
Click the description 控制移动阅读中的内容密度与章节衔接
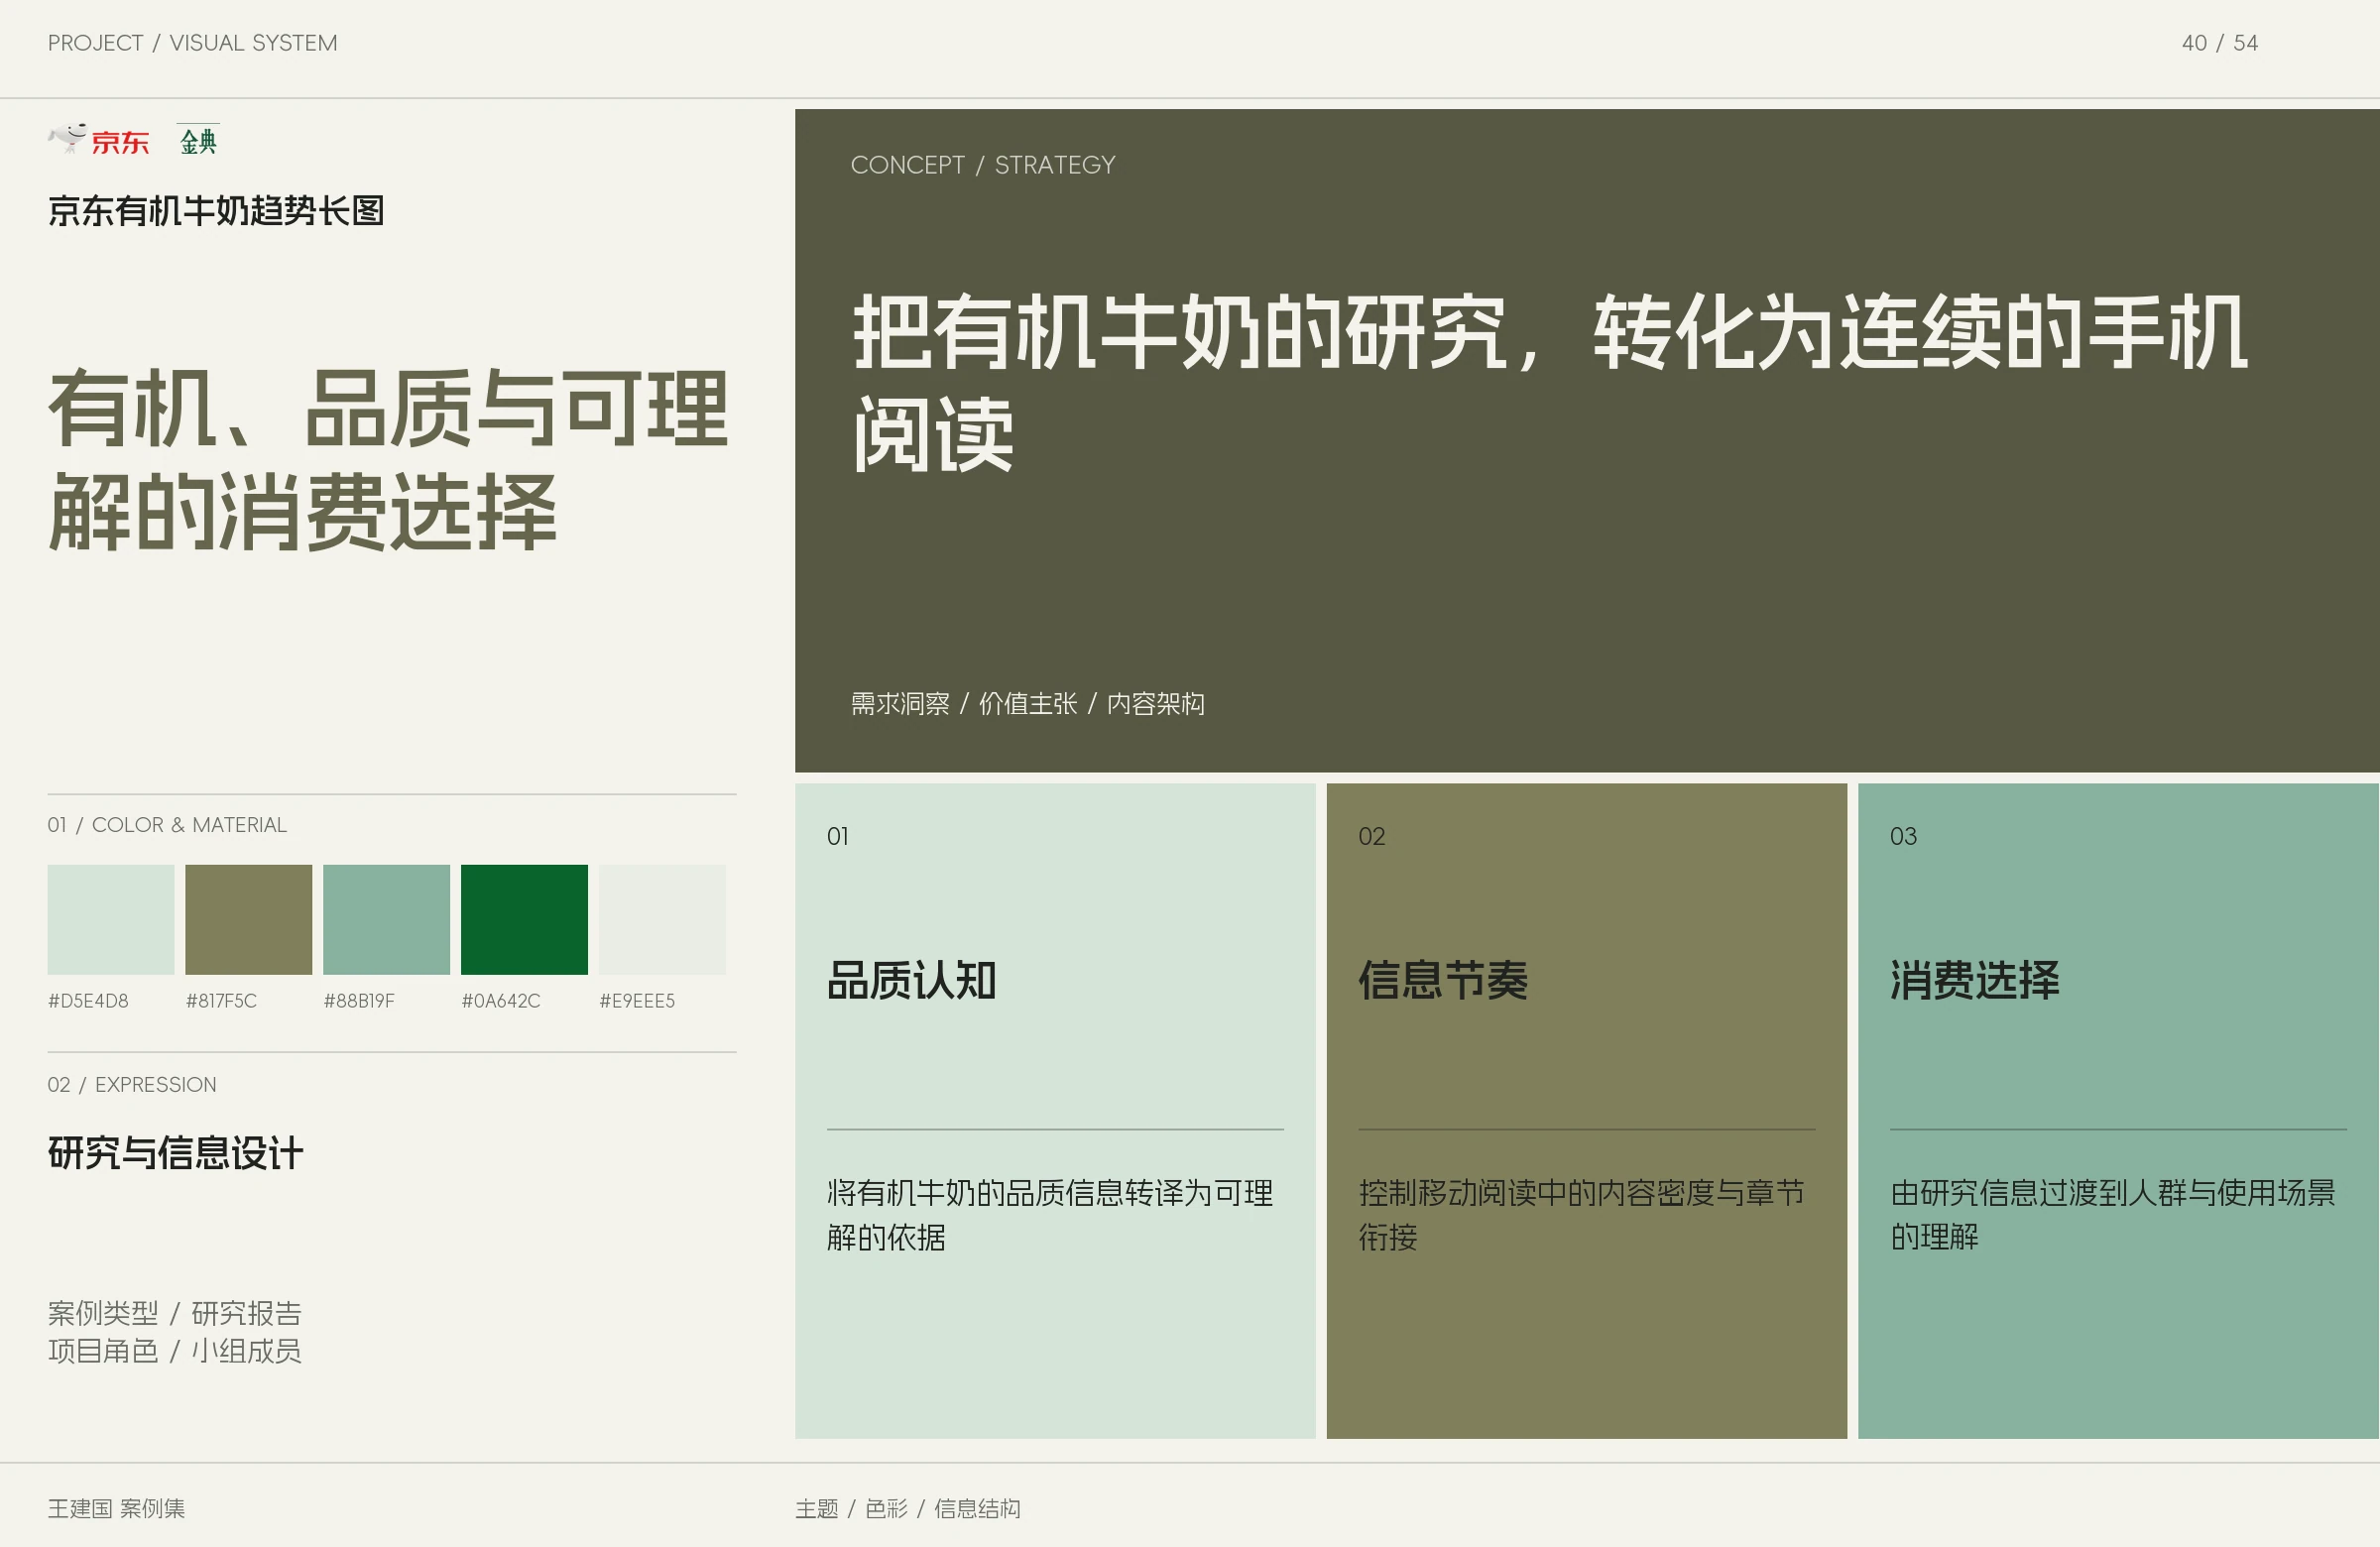pyautogui.click(x=1582, y=1215)
